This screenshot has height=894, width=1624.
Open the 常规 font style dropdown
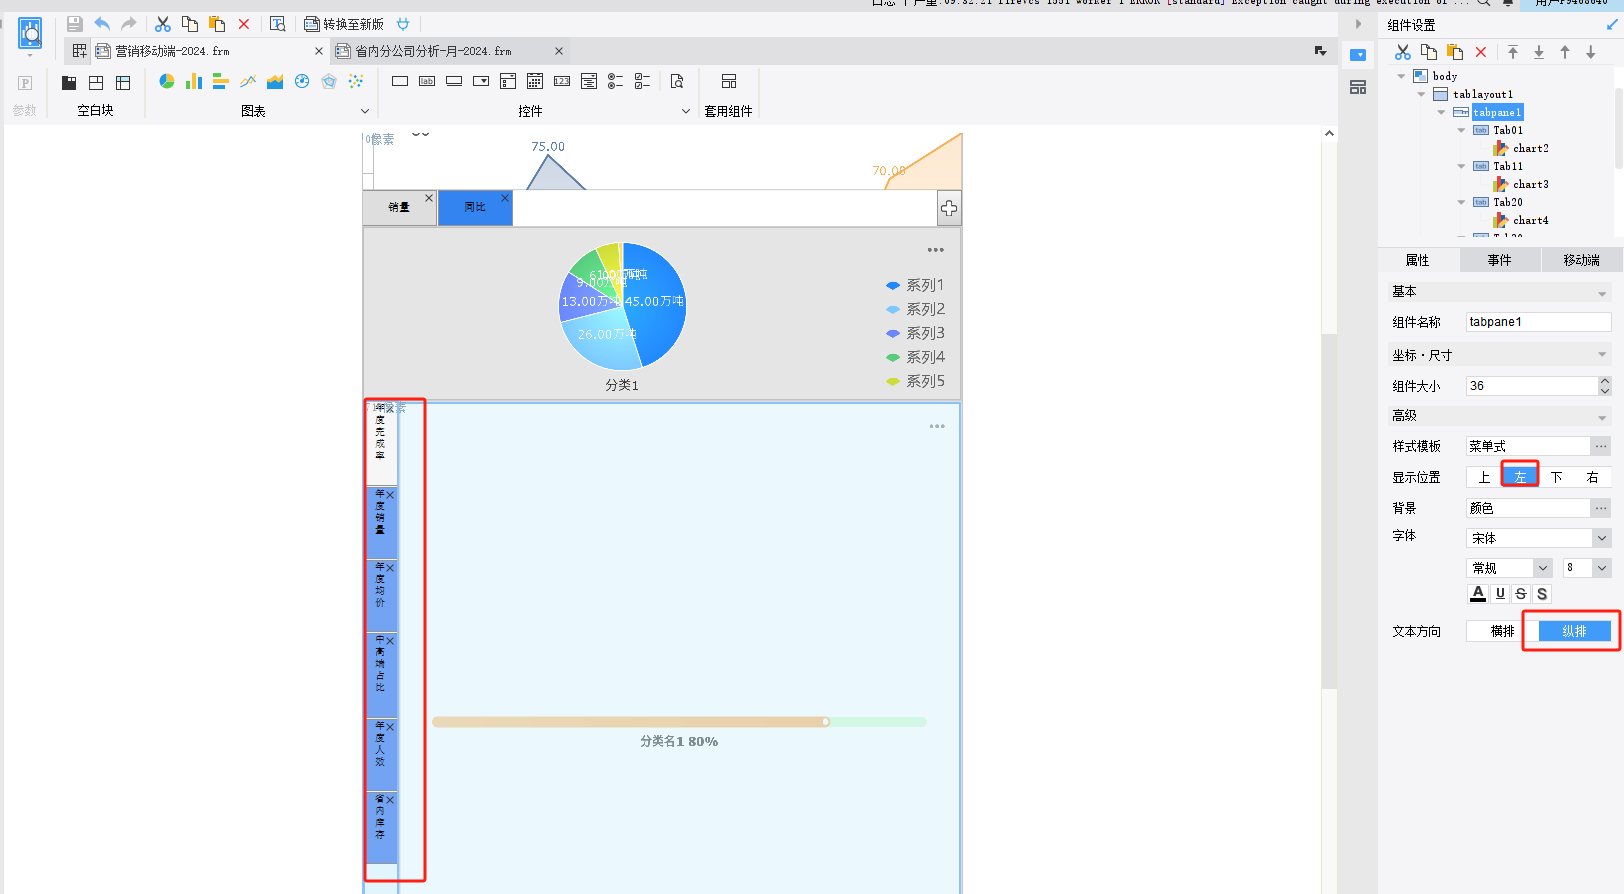point(1543,568)
